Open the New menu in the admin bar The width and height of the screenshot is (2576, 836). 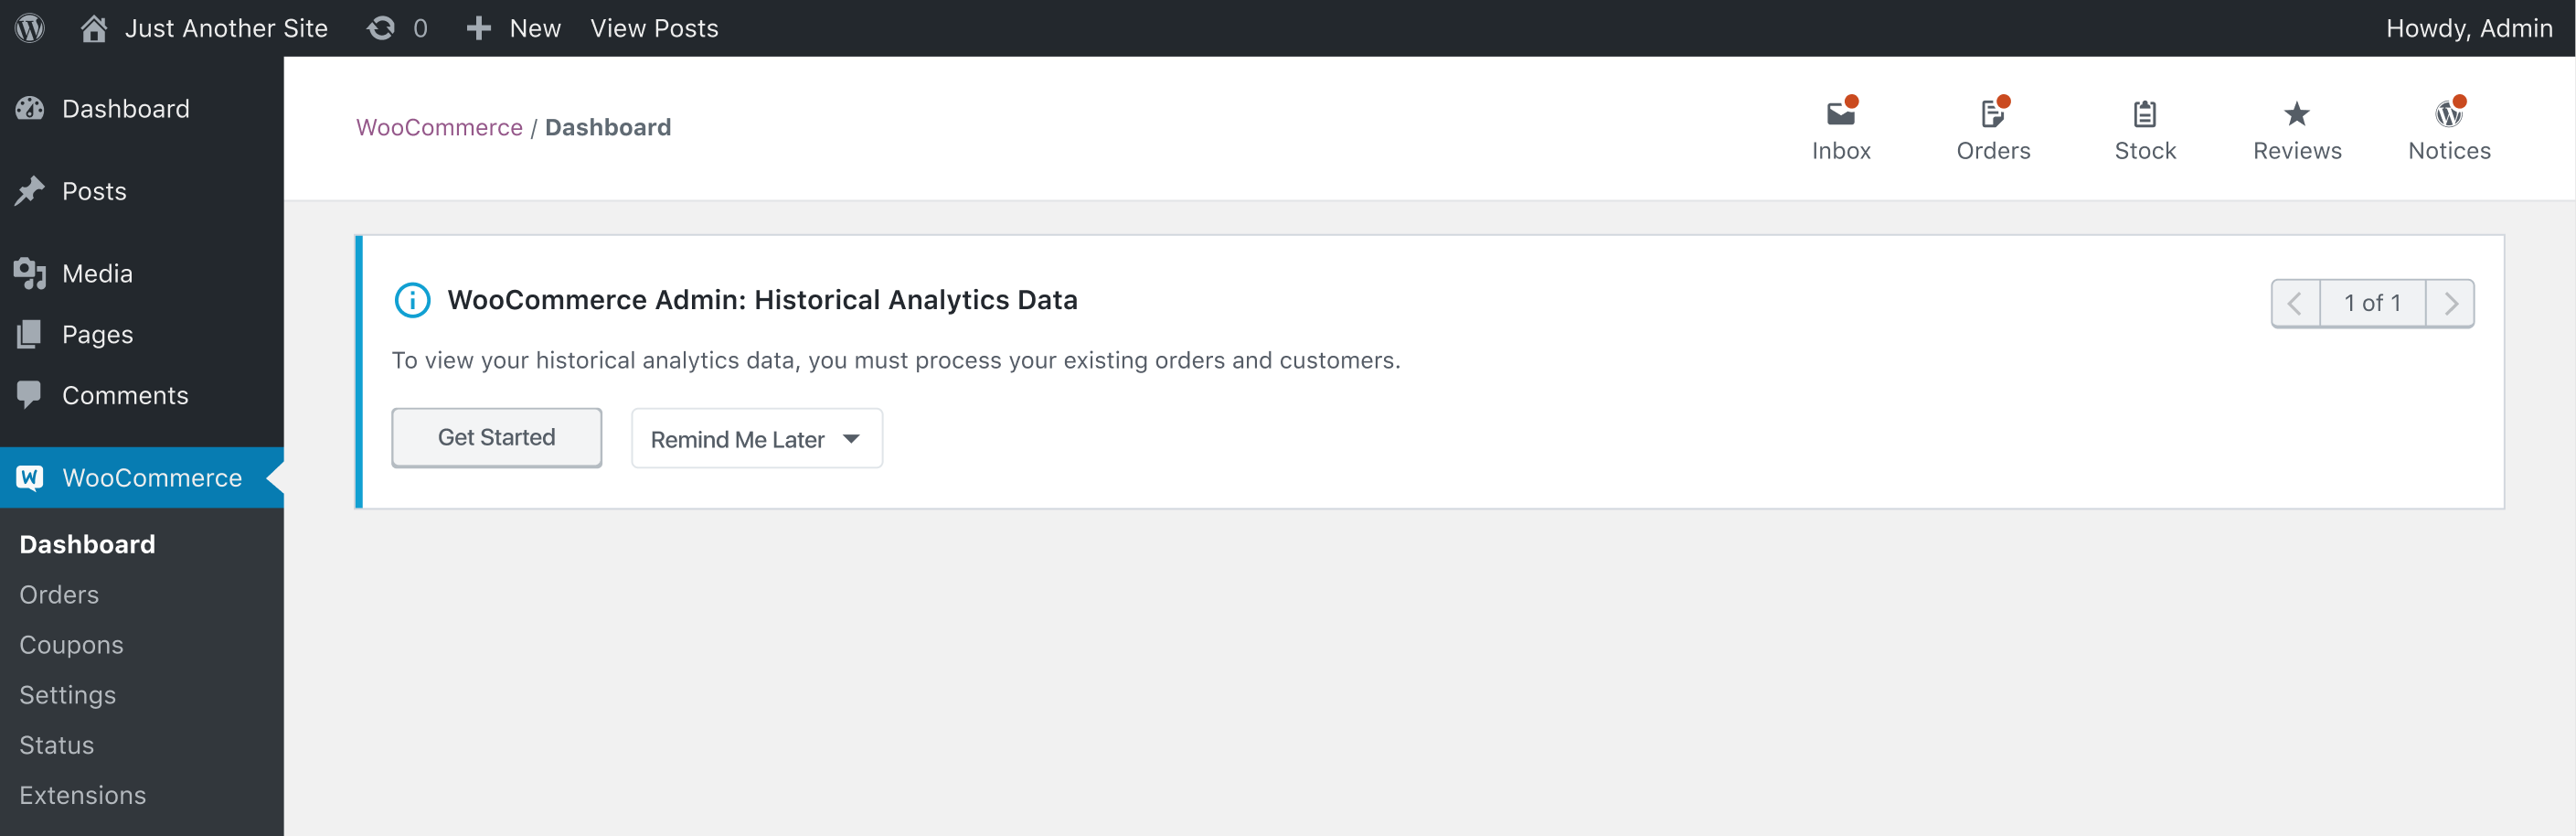(x=512, y=27)
